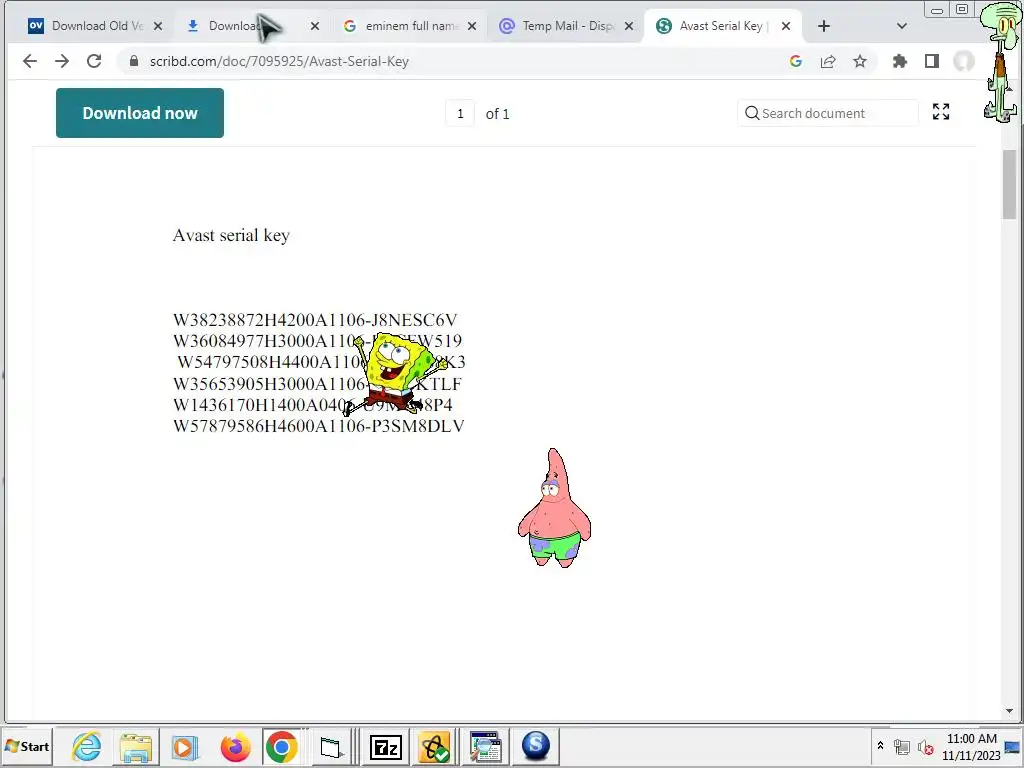Bookmark this tab with the star icon
This screenshot has height=768, width=1024.
coord(860,61)
